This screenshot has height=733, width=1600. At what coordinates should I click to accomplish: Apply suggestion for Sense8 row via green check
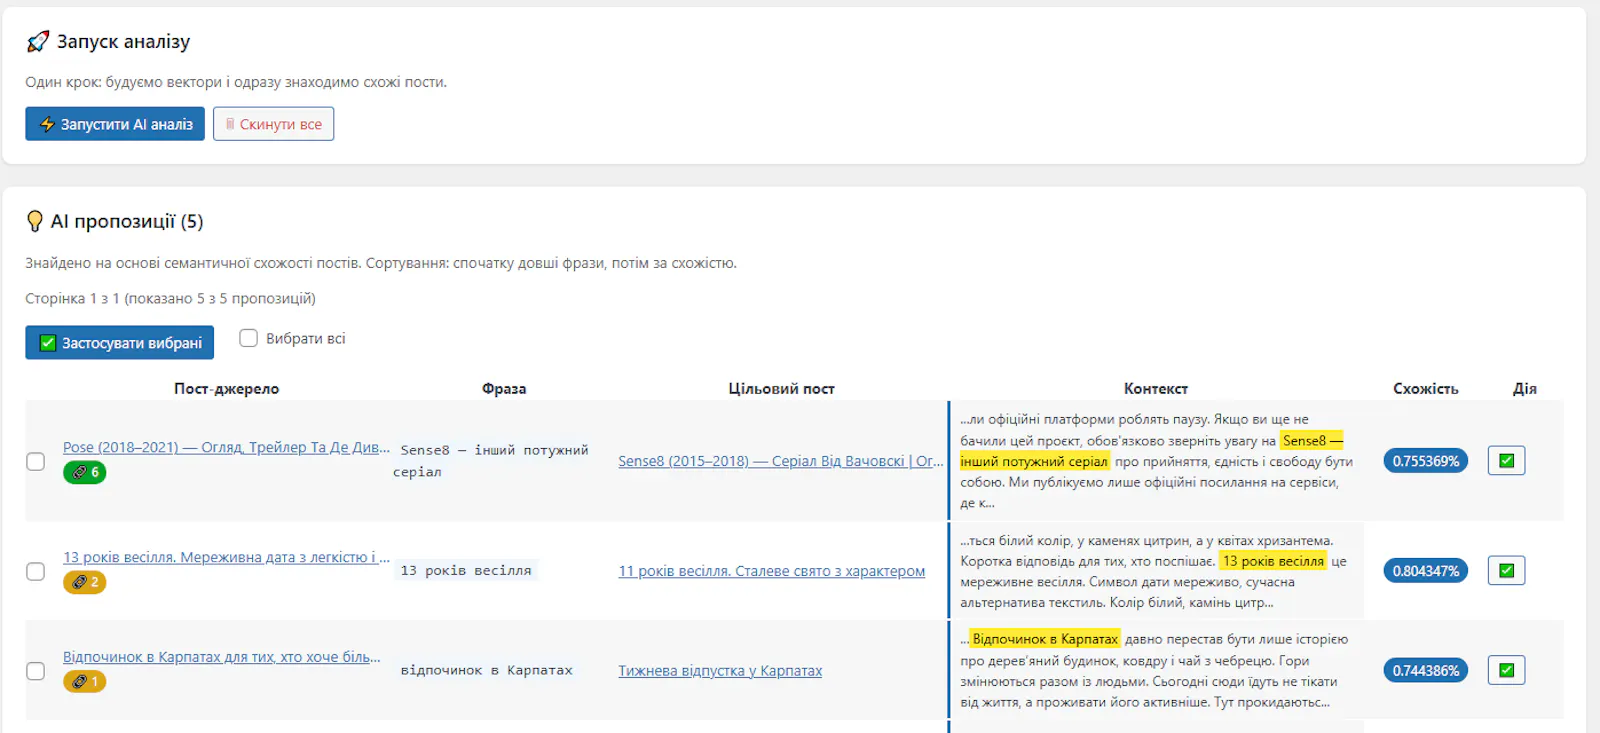click(1506, 461)
